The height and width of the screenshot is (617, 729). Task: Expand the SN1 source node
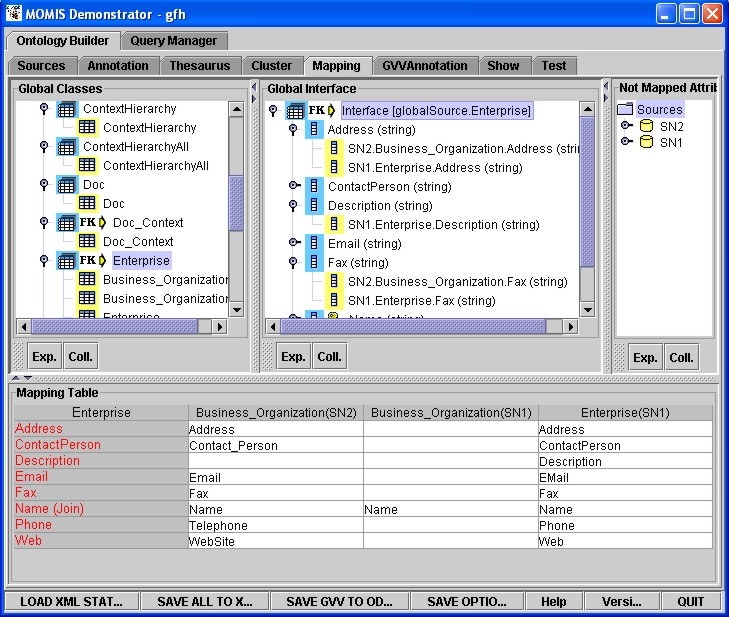point(626,141)
